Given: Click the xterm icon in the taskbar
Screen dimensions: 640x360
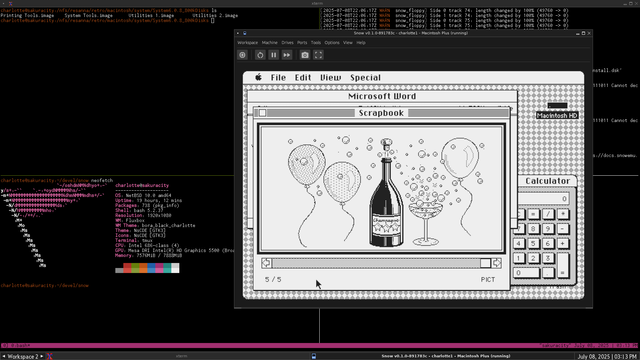Looking at the screenshot, I should pos(49,356).
